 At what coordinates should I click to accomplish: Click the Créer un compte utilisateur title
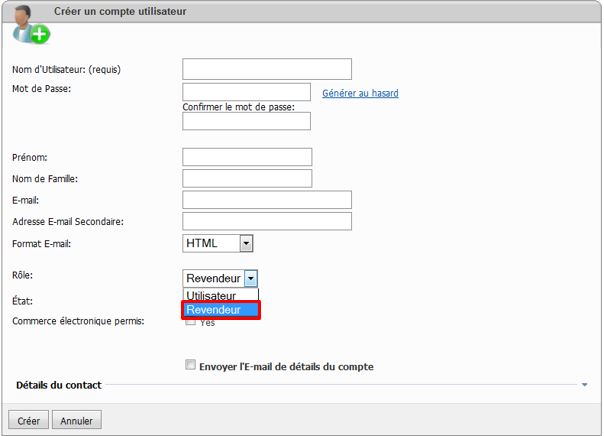pos(120,11)
